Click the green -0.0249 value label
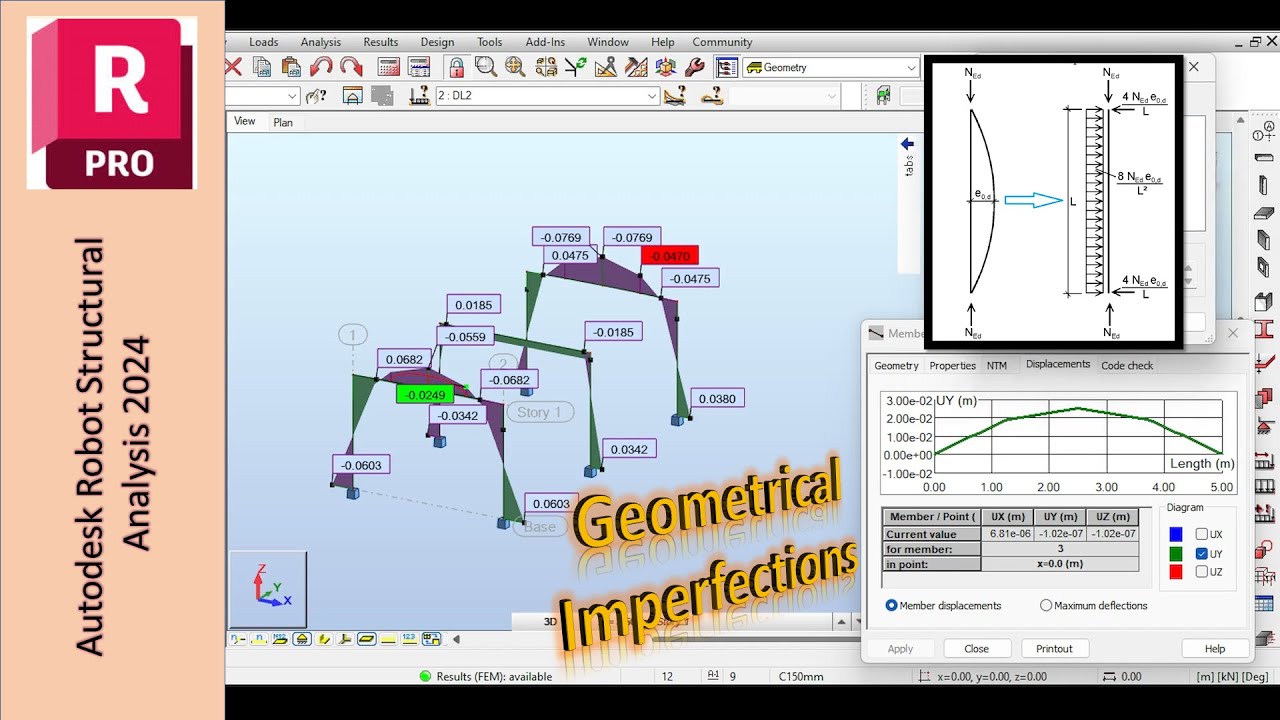The width and height of the screenshot is (1280, 720). [x=426, y=395]
